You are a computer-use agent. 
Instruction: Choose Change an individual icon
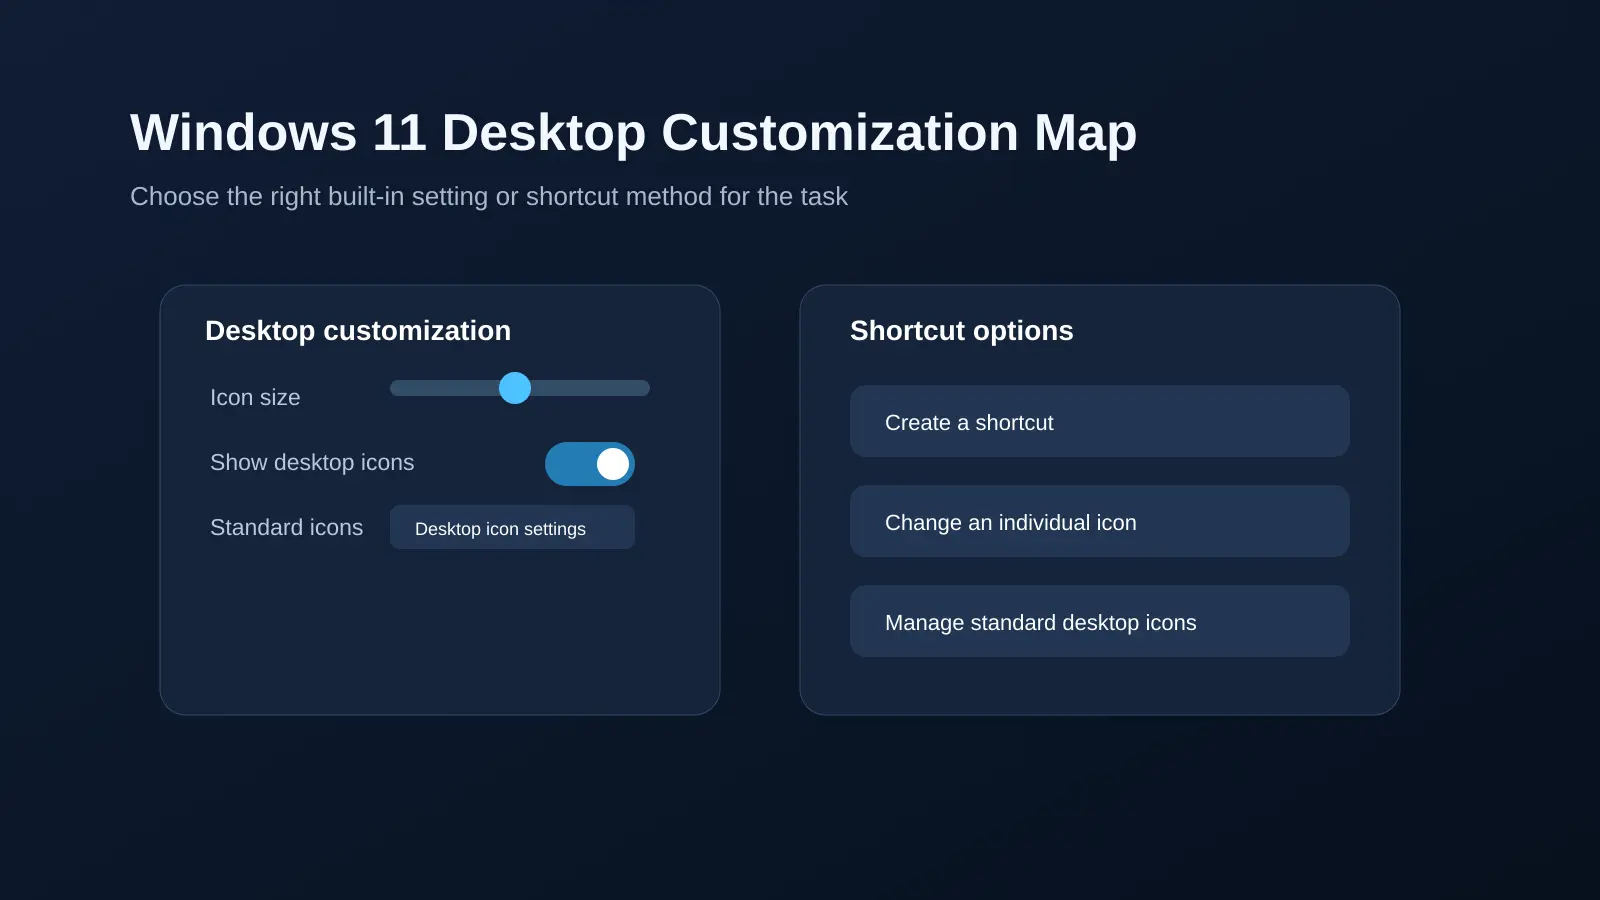click(1100, 521)
